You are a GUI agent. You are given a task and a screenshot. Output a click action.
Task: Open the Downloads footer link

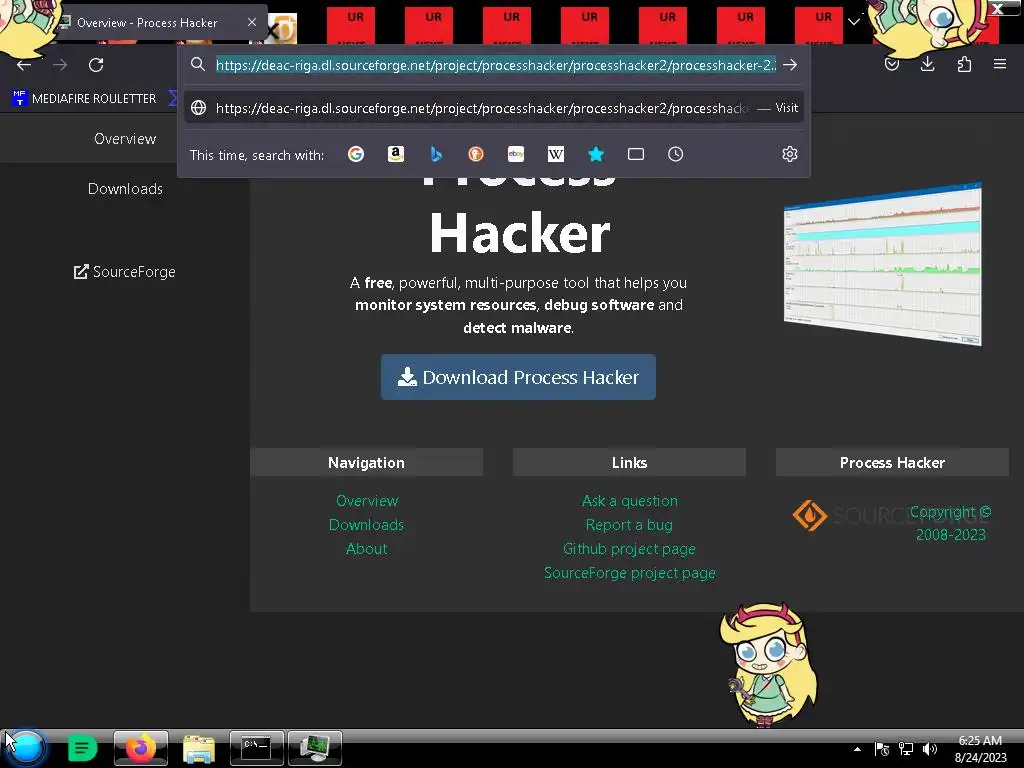[366, 525]
